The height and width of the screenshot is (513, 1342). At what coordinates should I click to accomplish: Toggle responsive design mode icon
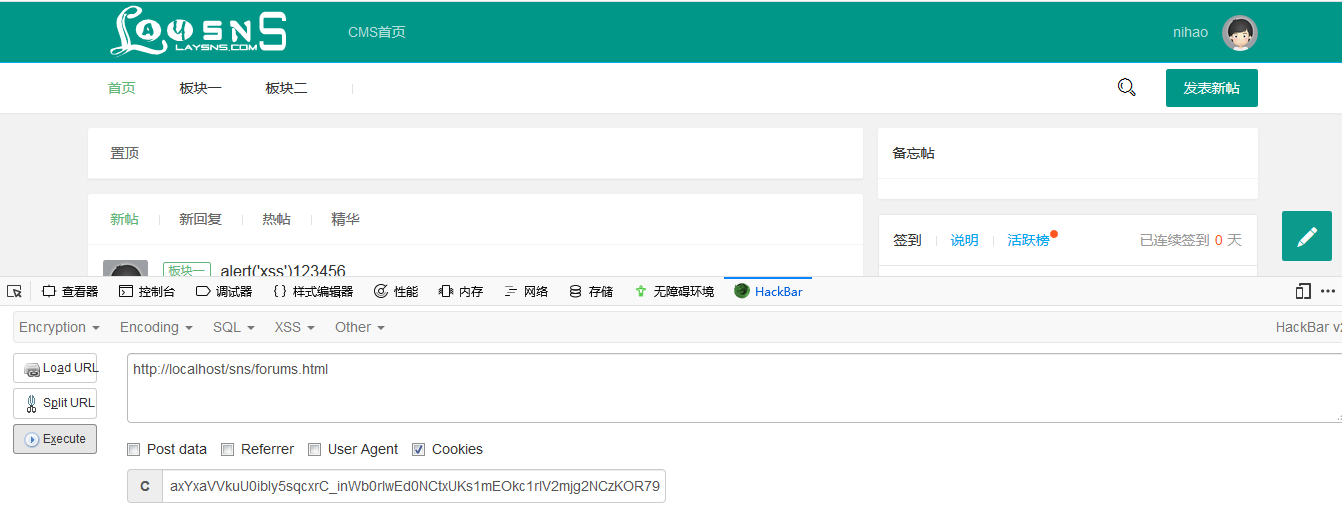[1303, 291]
